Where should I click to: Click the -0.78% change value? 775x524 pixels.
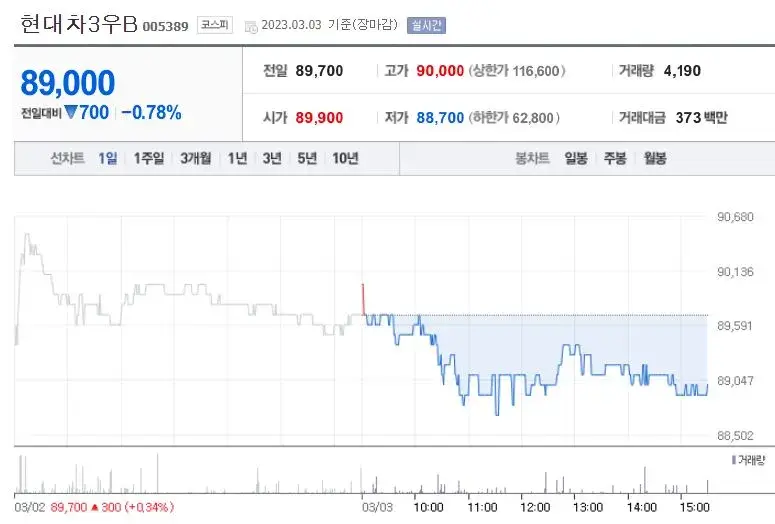point(151,113)
